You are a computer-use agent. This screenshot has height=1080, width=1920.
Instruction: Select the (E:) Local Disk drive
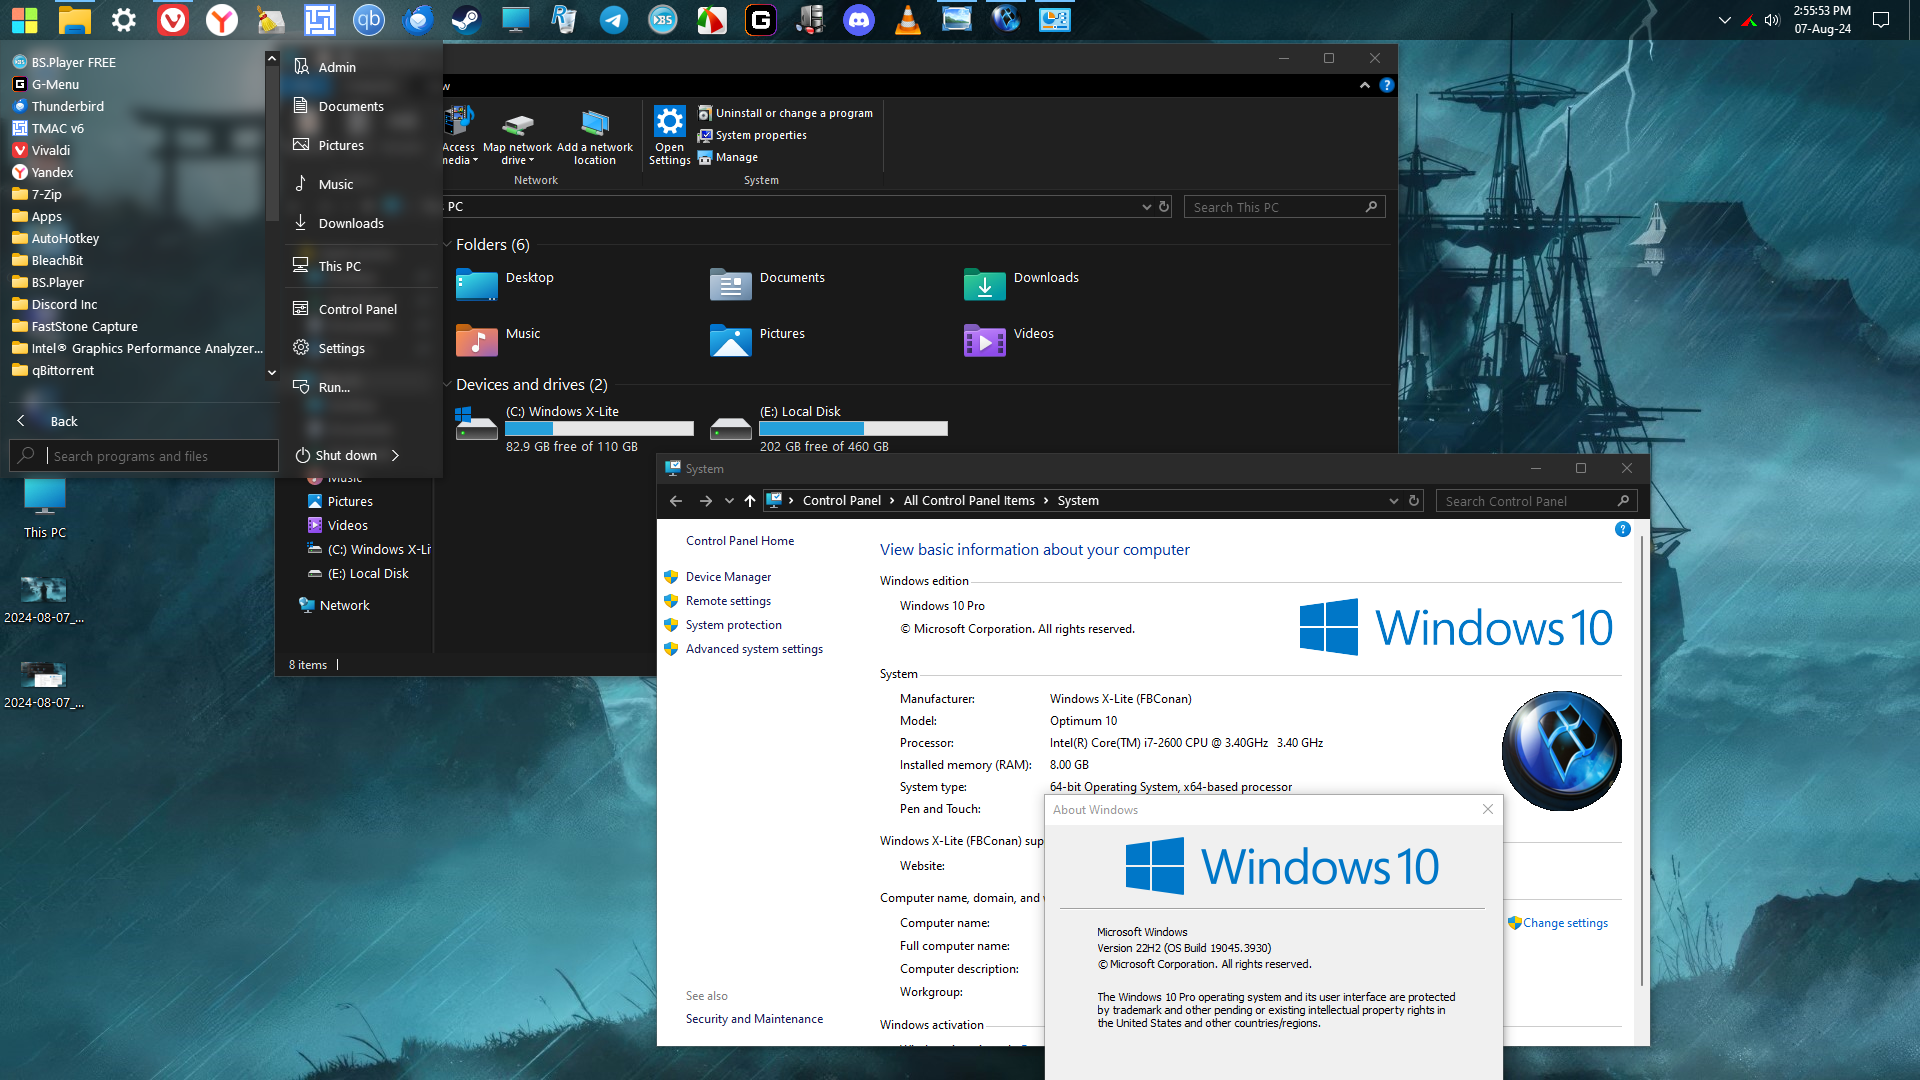click(x=829, y=428)
